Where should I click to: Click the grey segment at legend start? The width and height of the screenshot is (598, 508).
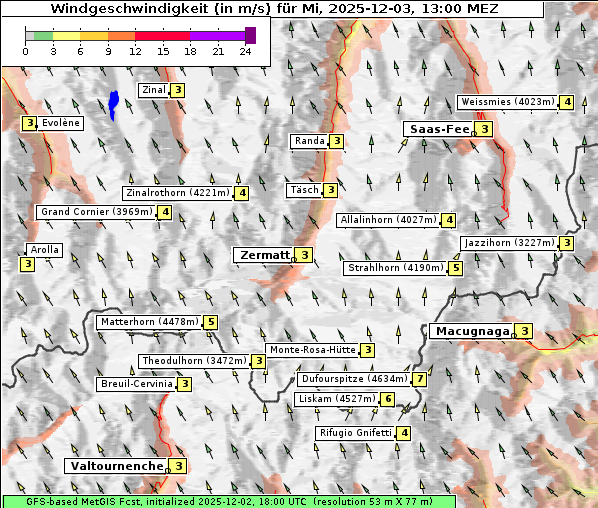[x=30, y=36]
